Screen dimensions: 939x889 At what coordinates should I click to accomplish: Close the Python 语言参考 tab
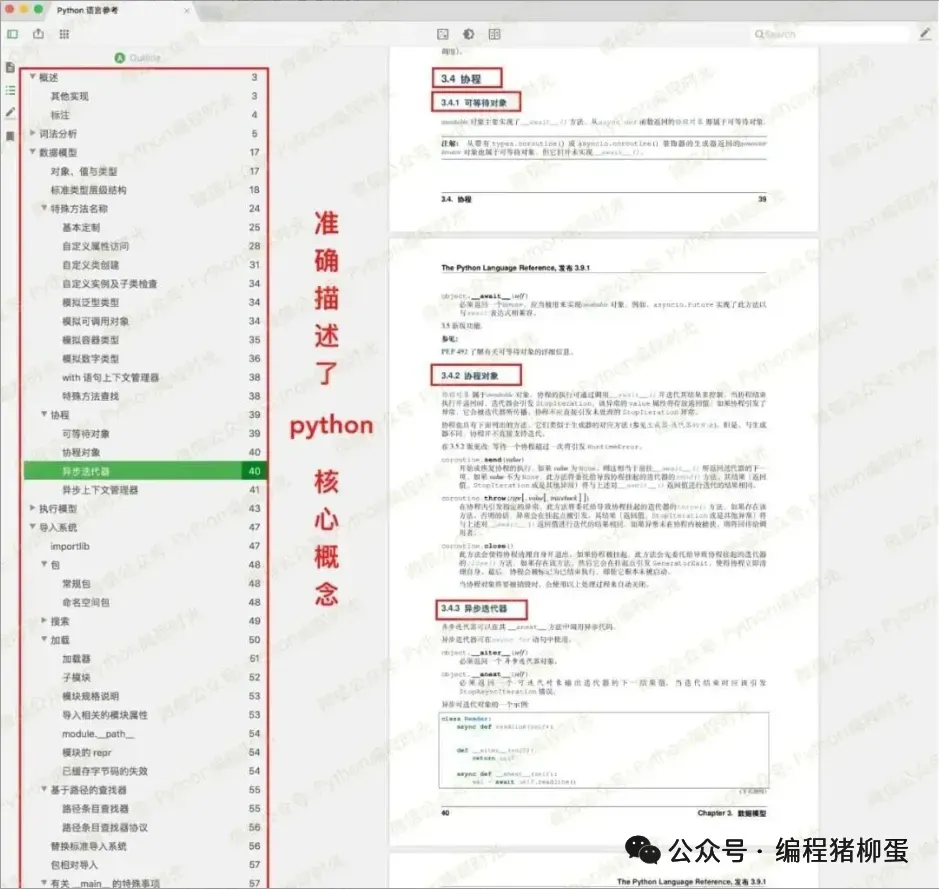point(187,10)
